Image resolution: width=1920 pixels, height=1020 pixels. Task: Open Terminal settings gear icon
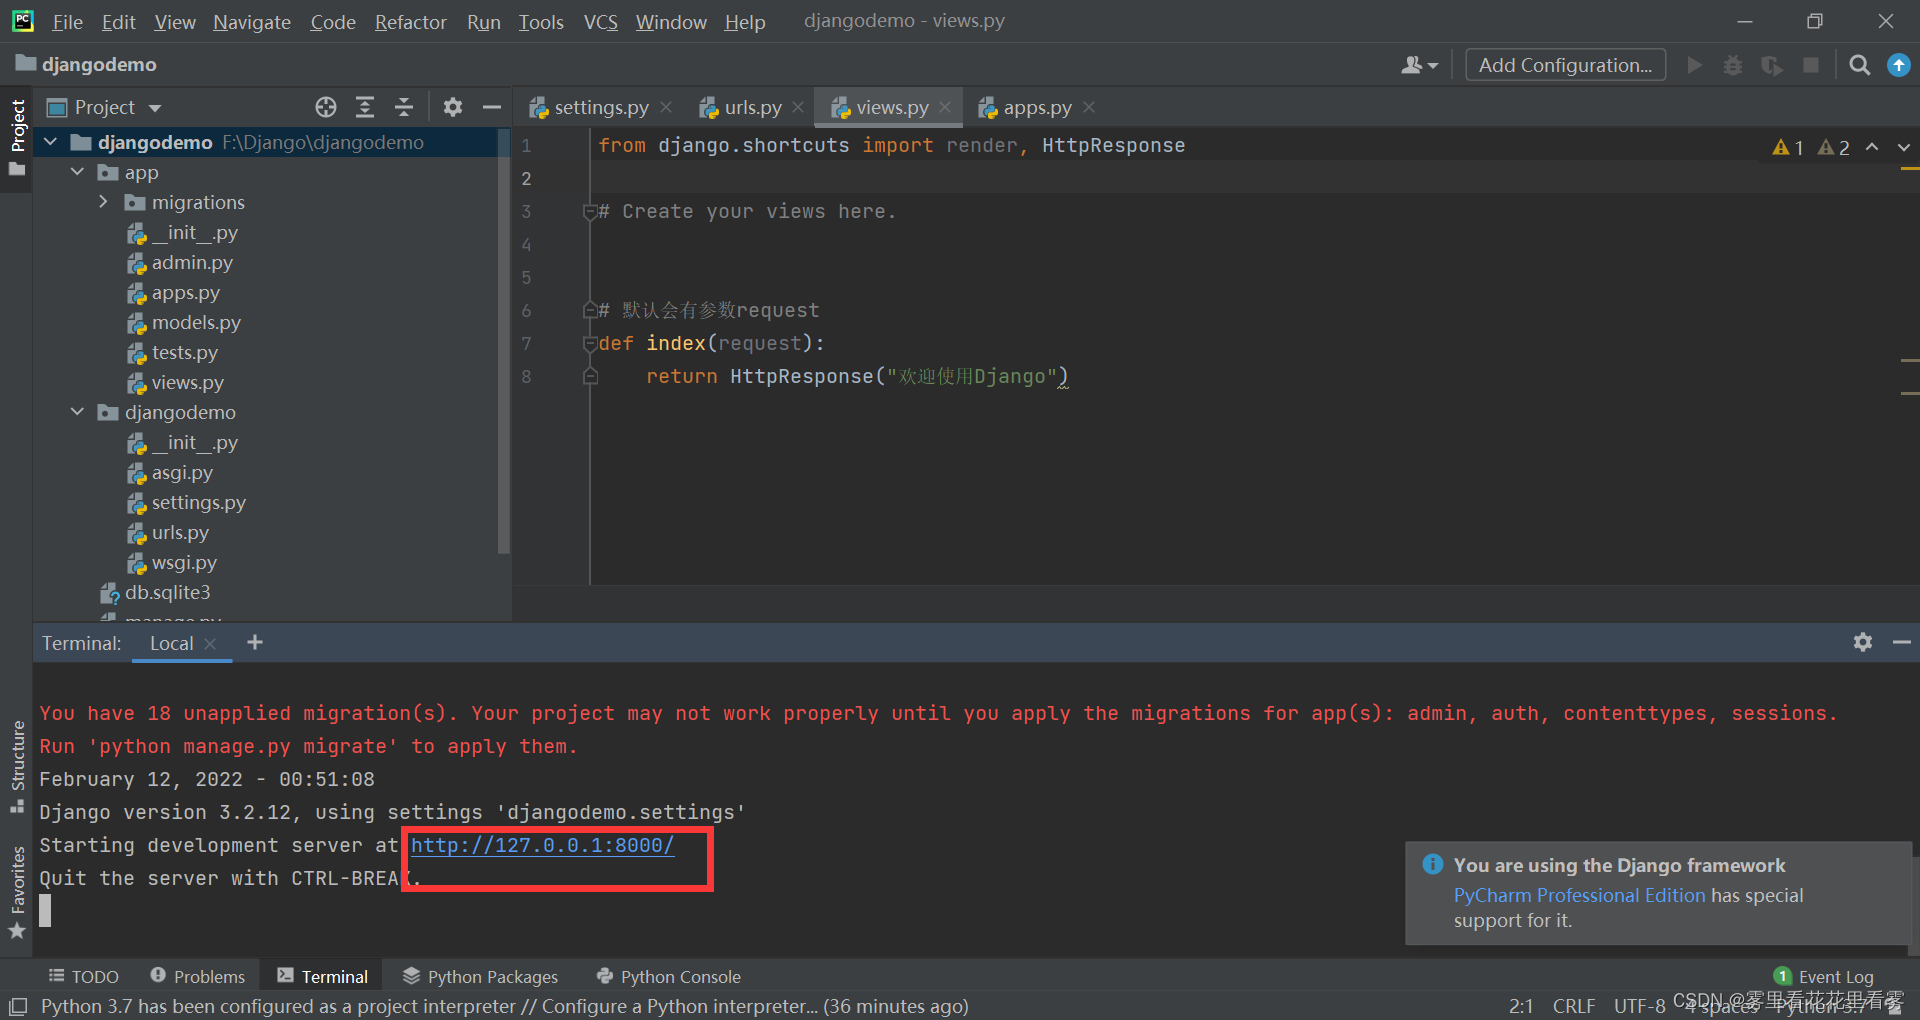point(1862,642)
